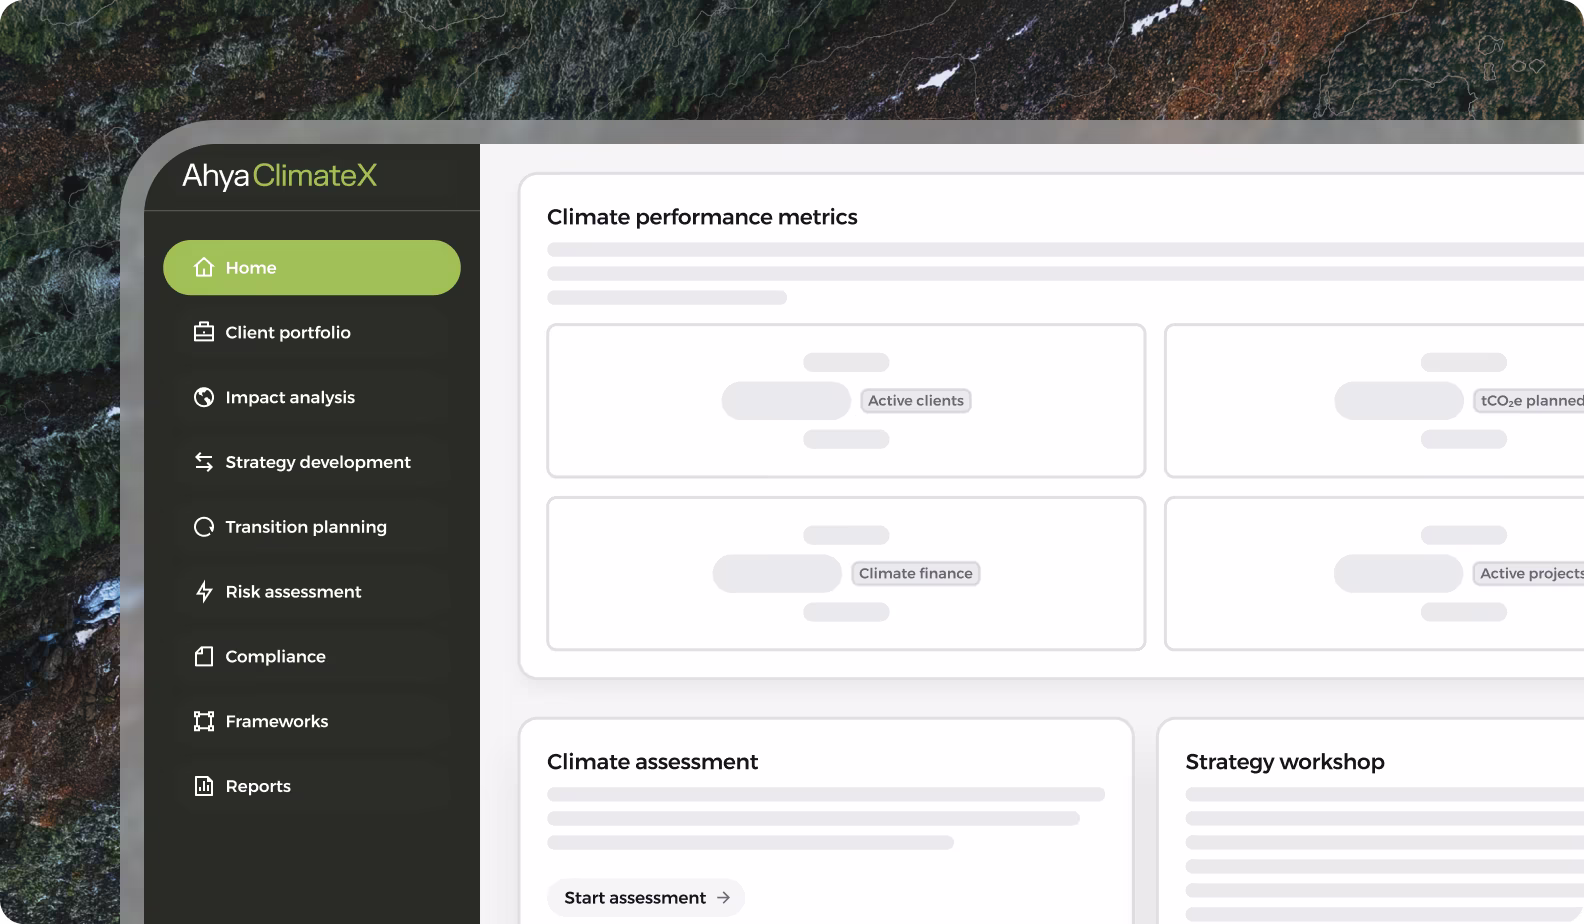This screenshot has width=1584, height=924.
Task: Select Frameworks menu label
Action: pyautogui.click(x=277, y=721)
